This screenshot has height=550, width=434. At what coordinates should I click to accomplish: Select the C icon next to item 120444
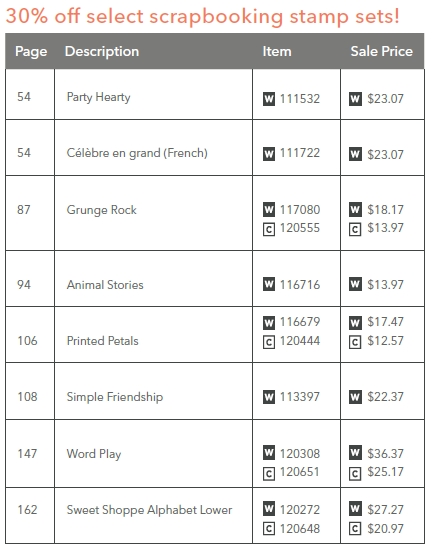(x=269, y=342)
